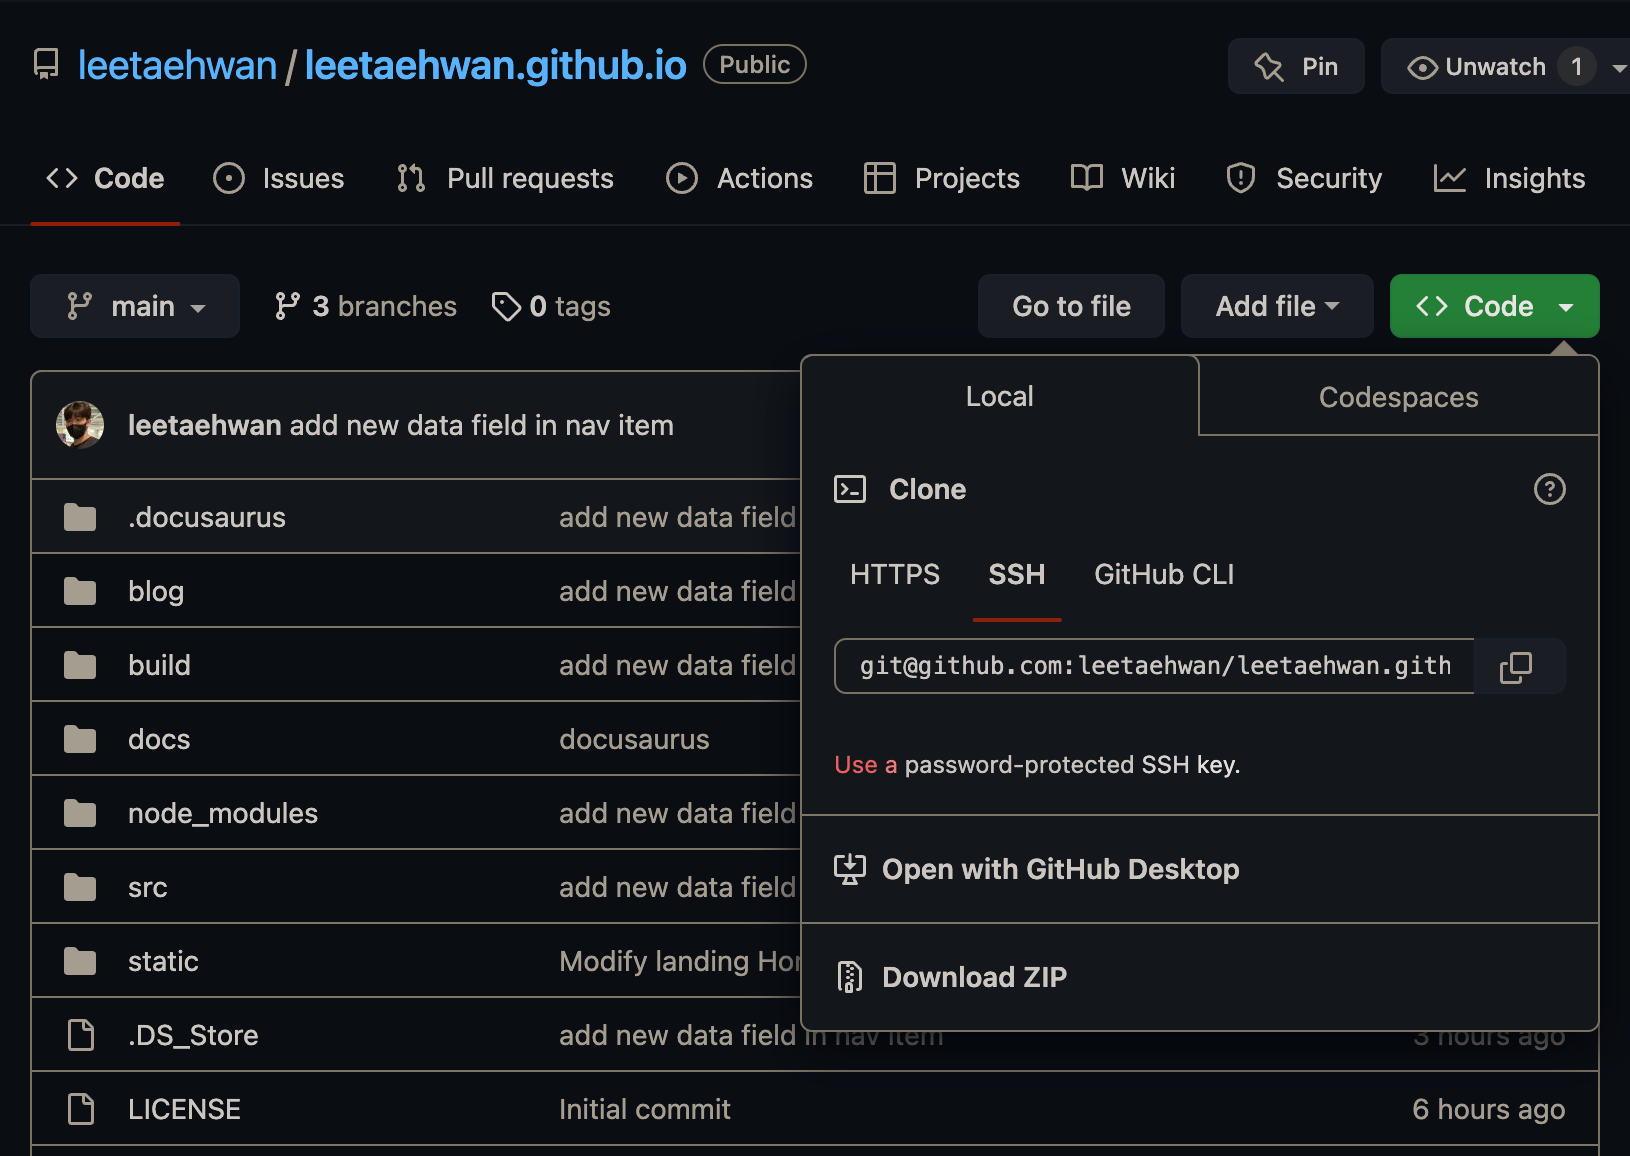Click the leetaehwan user avatar
1630x1156 pixels.
[x=80, y=425]
